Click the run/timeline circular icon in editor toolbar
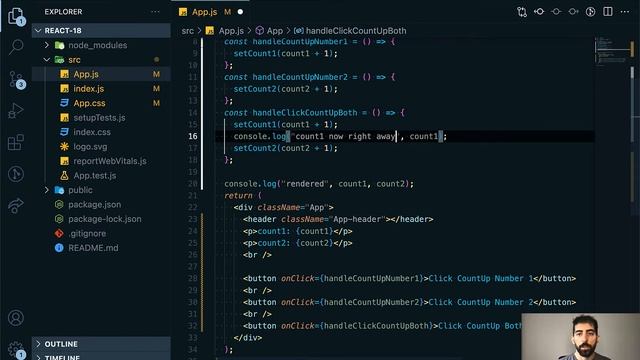Screen dimensions: 640x360 [590, 12]
